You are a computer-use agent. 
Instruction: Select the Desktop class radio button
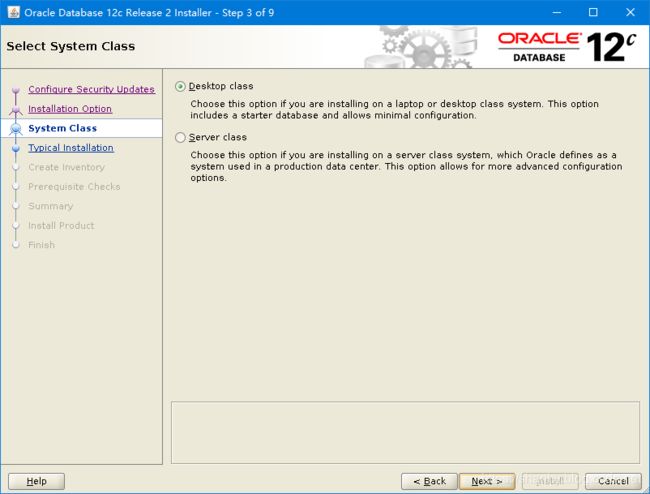coord(180,86)
